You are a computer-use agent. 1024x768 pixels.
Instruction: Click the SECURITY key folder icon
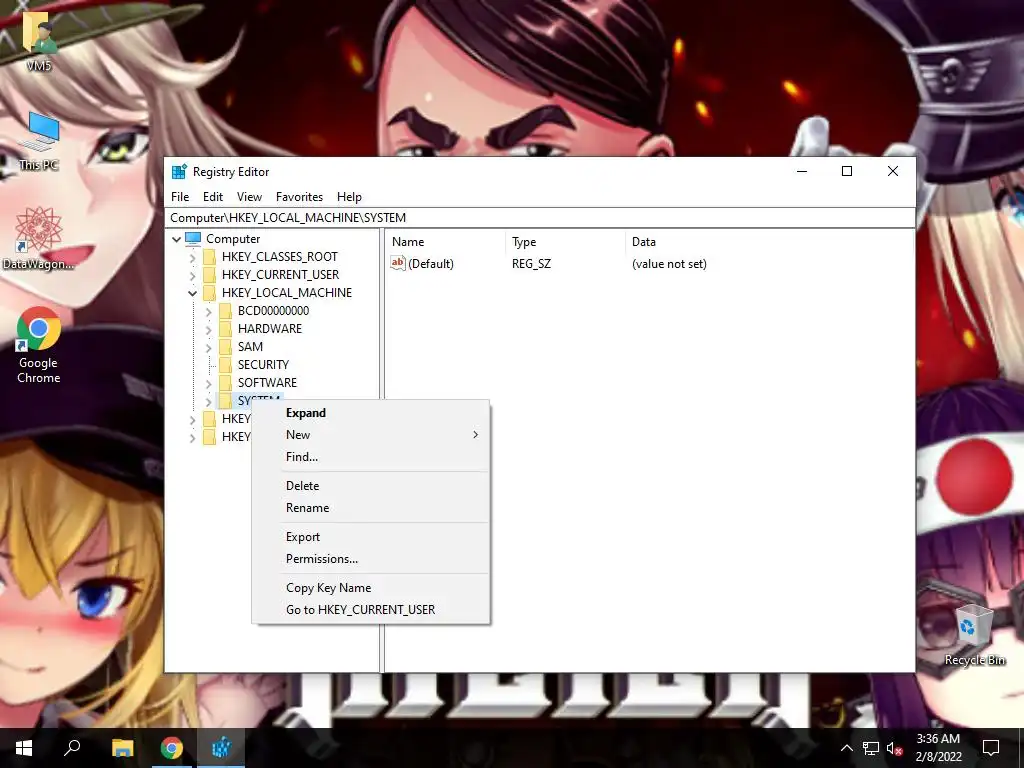click(x=225, y=364)
